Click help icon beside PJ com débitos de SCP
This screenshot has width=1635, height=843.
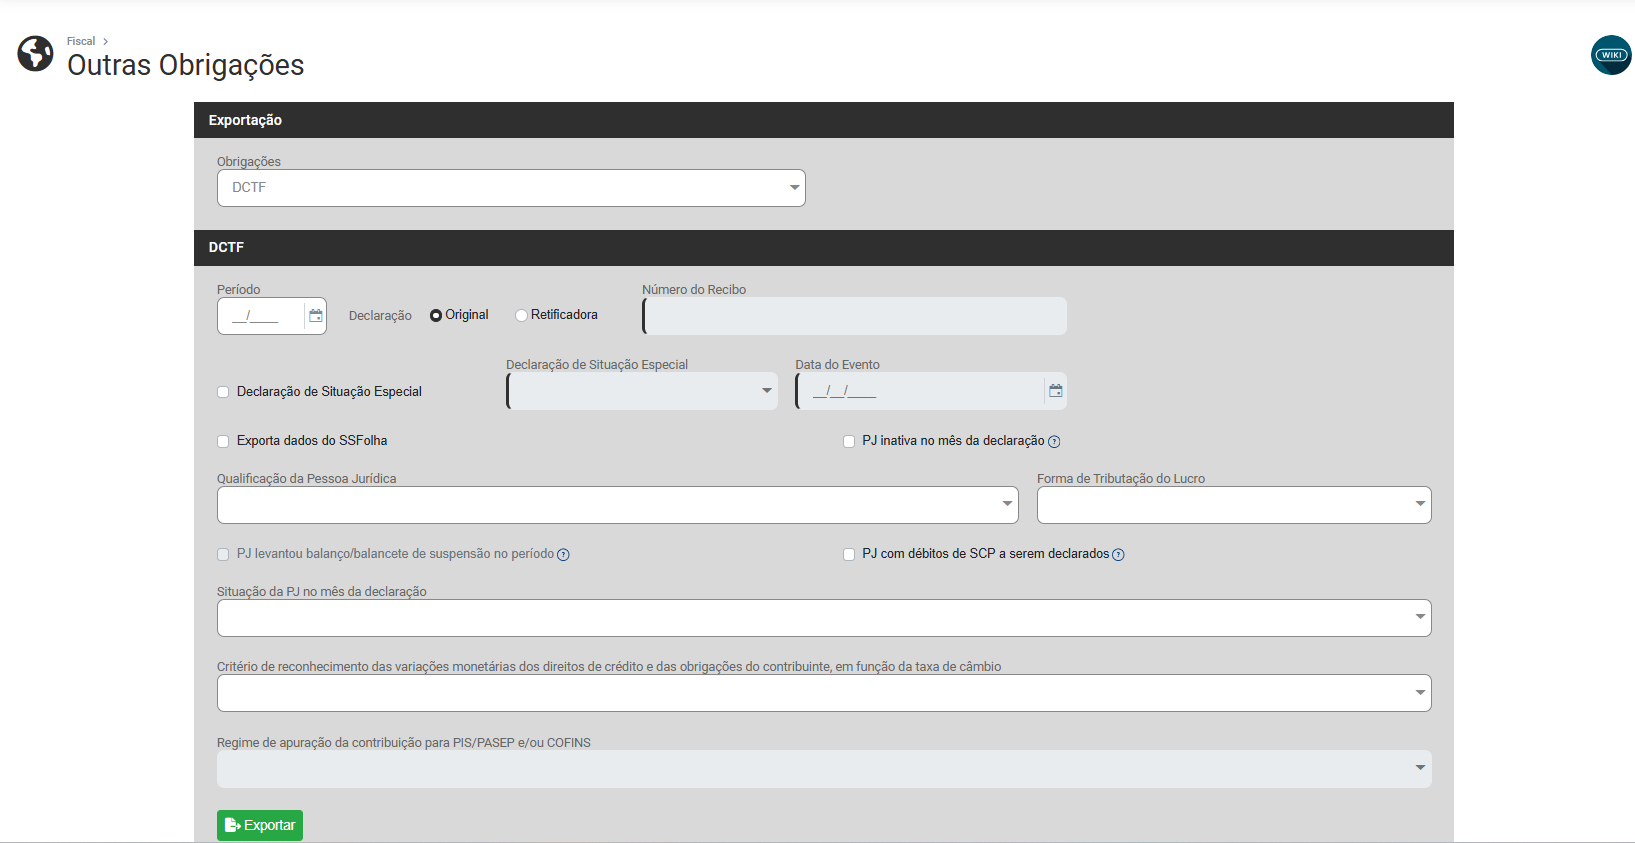tap(1118, 555)
